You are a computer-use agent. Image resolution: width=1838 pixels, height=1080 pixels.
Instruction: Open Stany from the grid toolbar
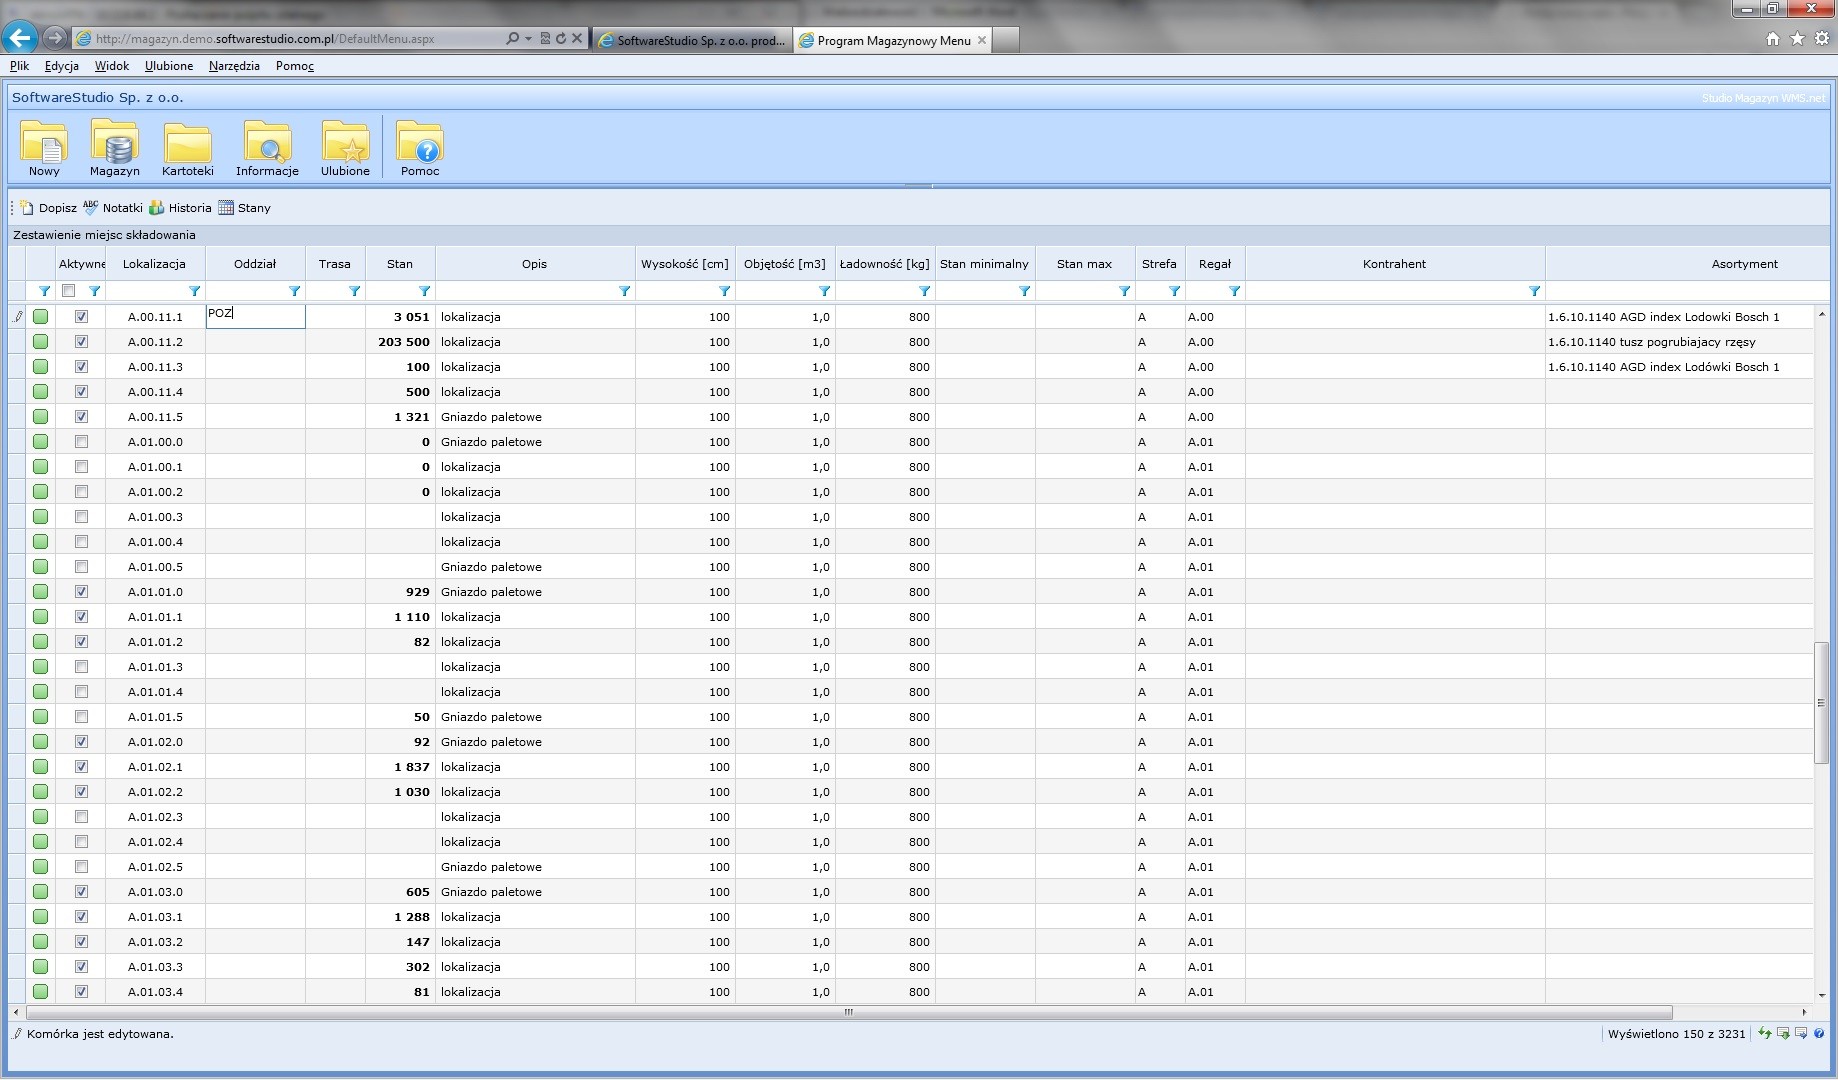pos(245,208)
